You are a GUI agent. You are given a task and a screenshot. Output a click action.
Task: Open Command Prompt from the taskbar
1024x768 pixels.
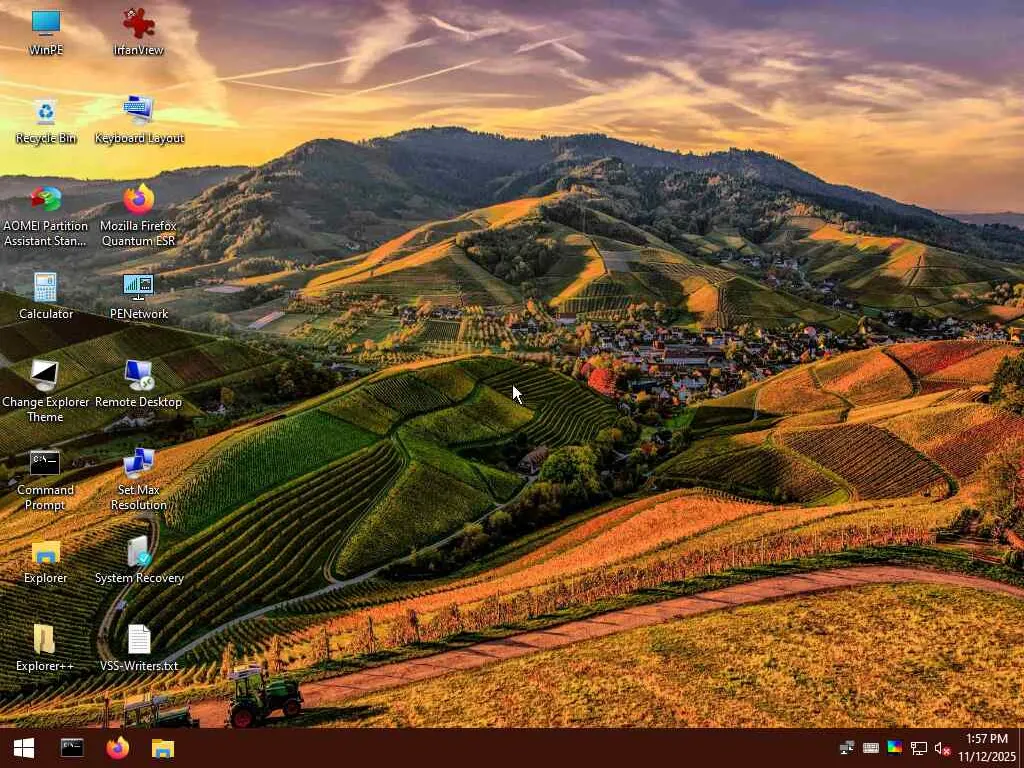click(x=72, y=748)
